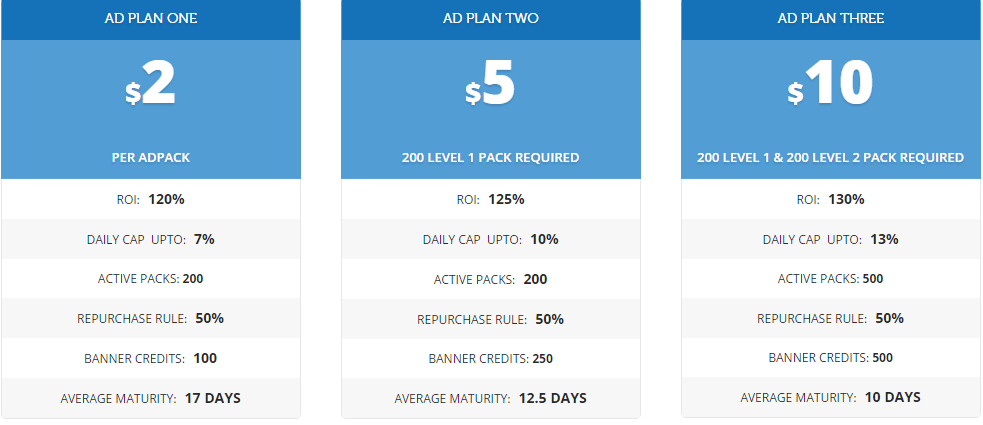
Task: Click Active Packs 500 in plan three
Action: point(830,279)
